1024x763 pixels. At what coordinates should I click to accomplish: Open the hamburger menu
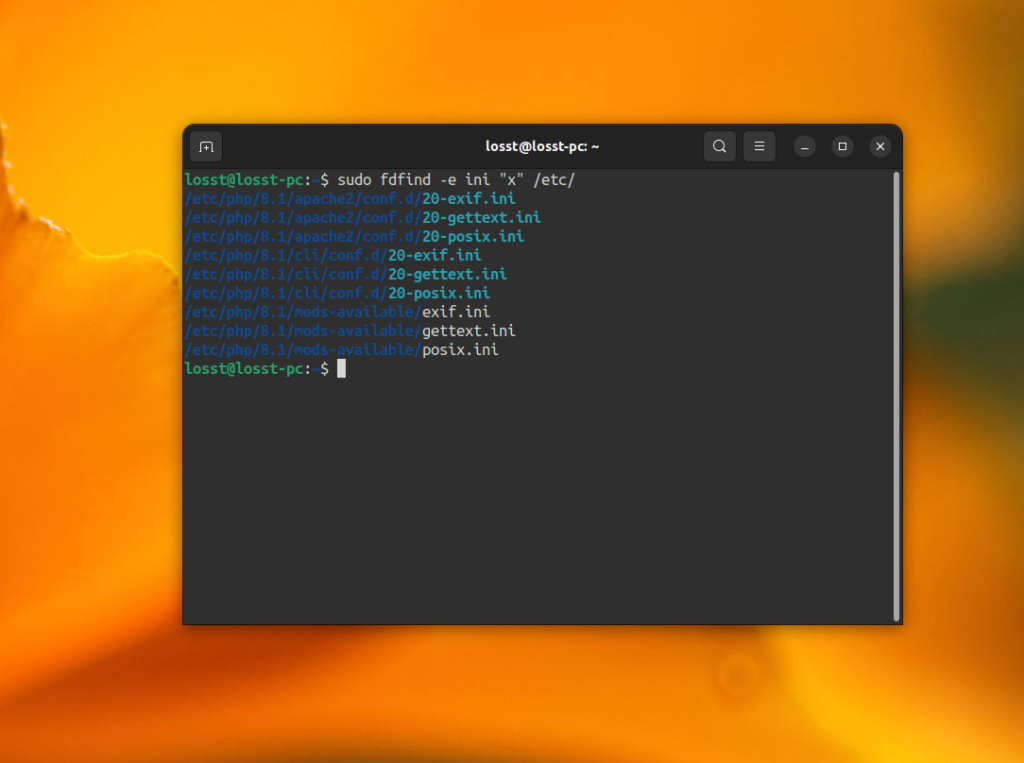(759, 146)
